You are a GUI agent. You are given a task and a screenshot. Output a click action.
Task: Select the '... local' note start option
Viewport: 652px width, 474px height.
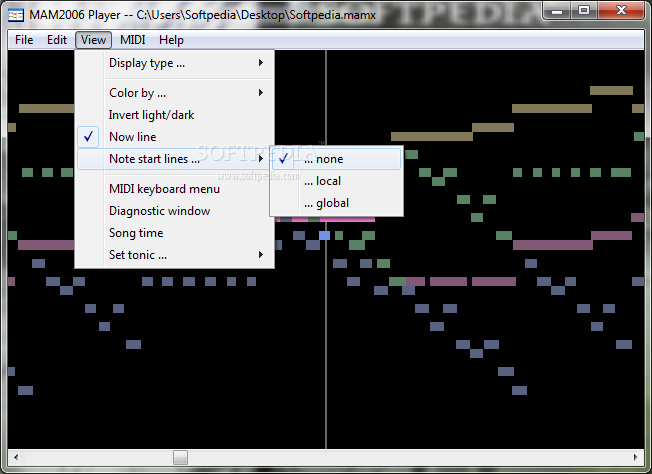pos(336,181)
